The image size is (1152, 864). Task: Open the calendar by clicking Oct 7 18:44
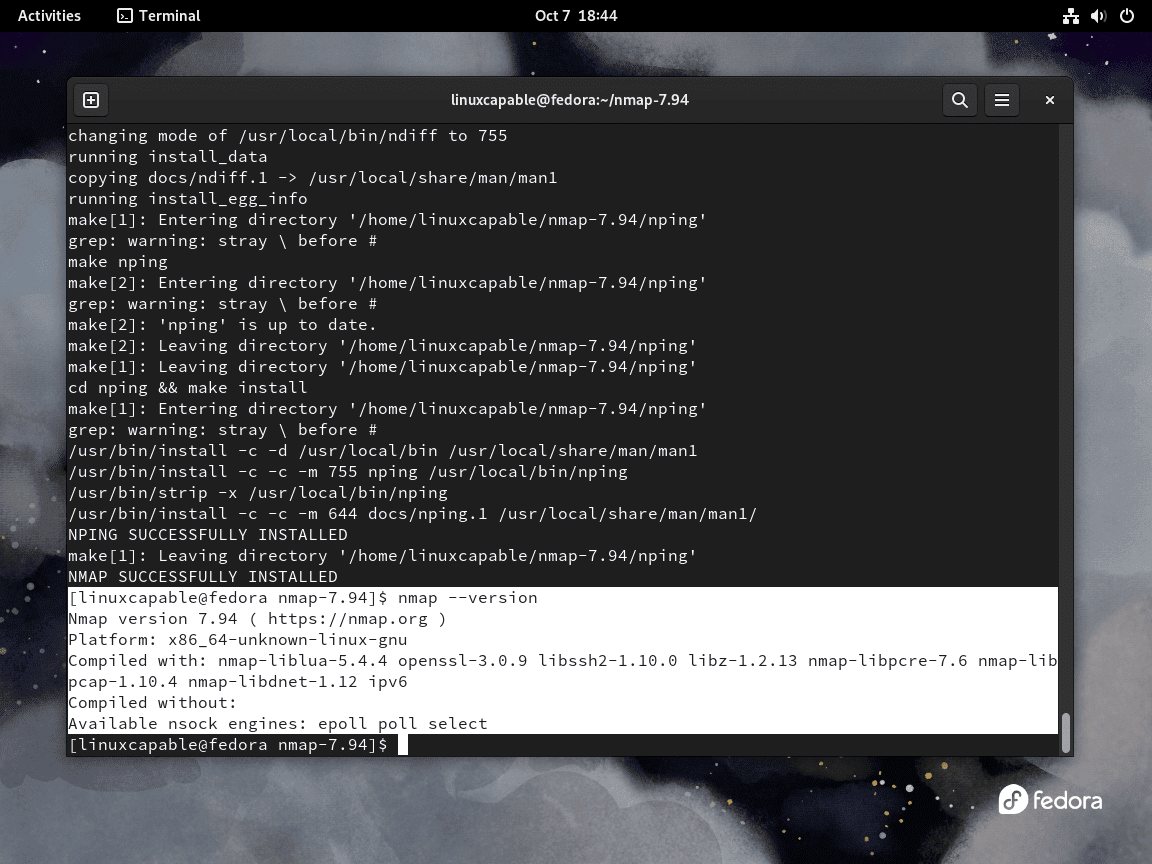tap(576, 15)
